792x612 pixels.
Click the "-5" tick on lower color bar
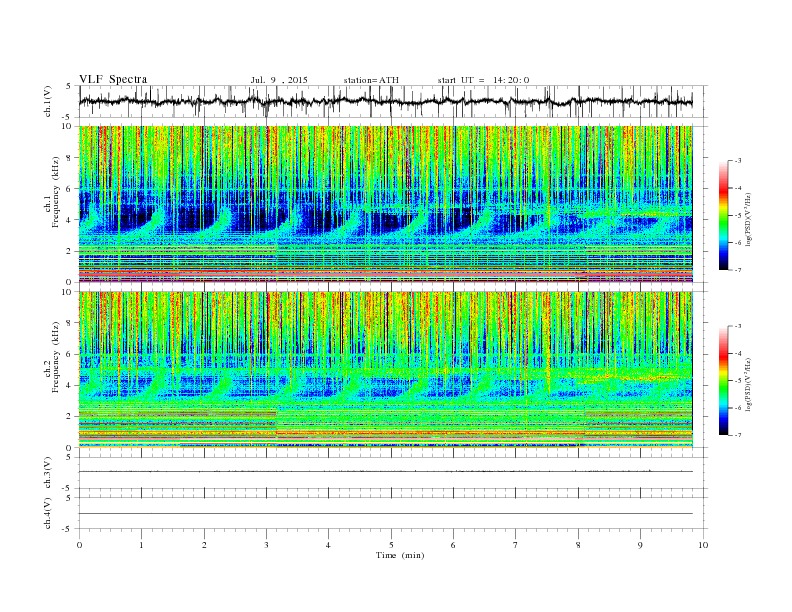coord(738,381)
